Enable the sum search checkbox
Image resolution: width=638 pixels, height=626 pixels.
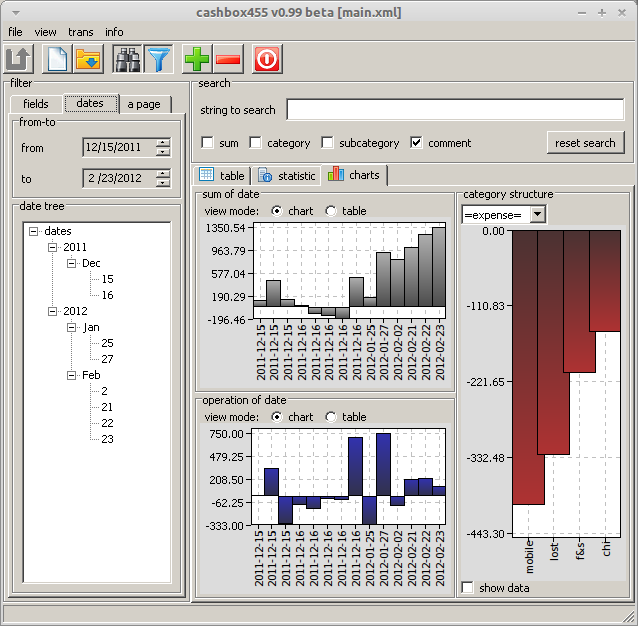tap(207, 143)
